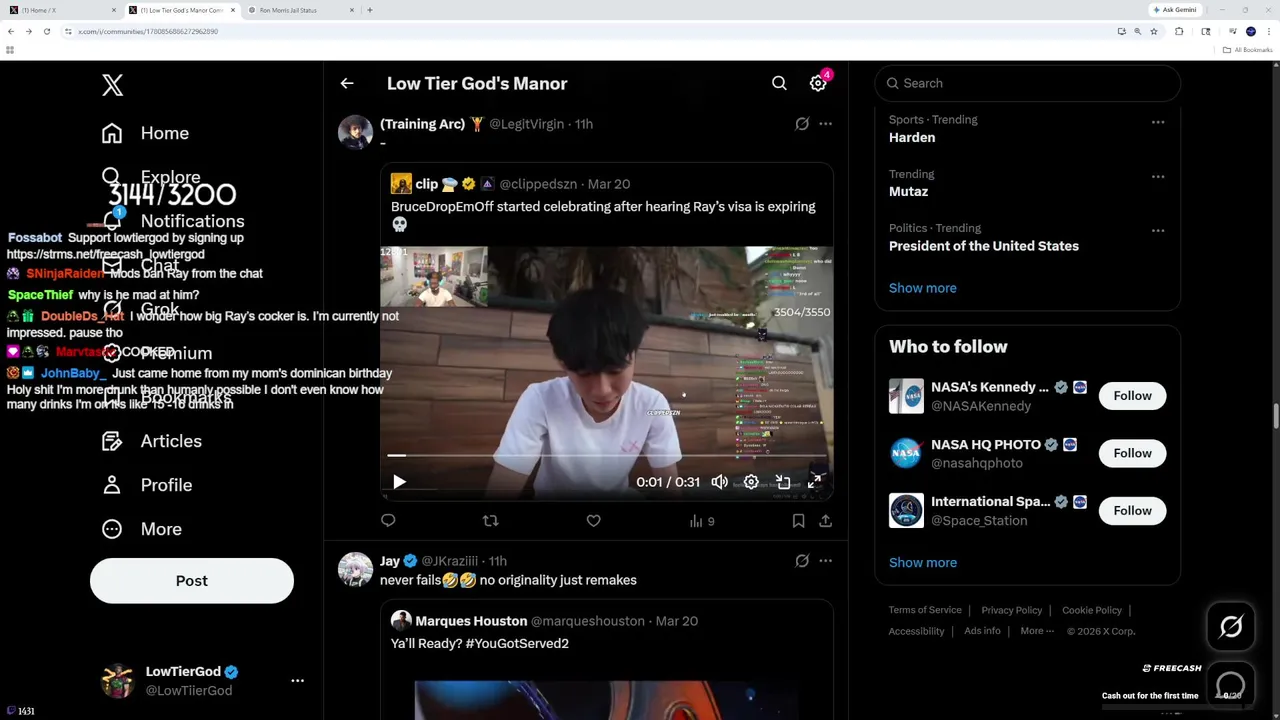The image size is (1280, 720).
Task: Open Accessibility footer link
Action: [x=916, y=632]
